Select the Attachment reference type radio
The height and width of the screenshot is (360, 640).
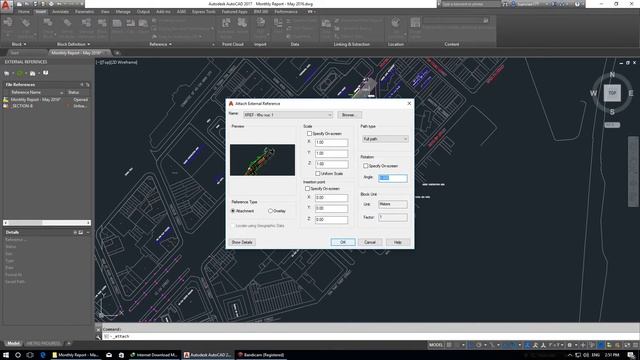click(x=233, y=211)
